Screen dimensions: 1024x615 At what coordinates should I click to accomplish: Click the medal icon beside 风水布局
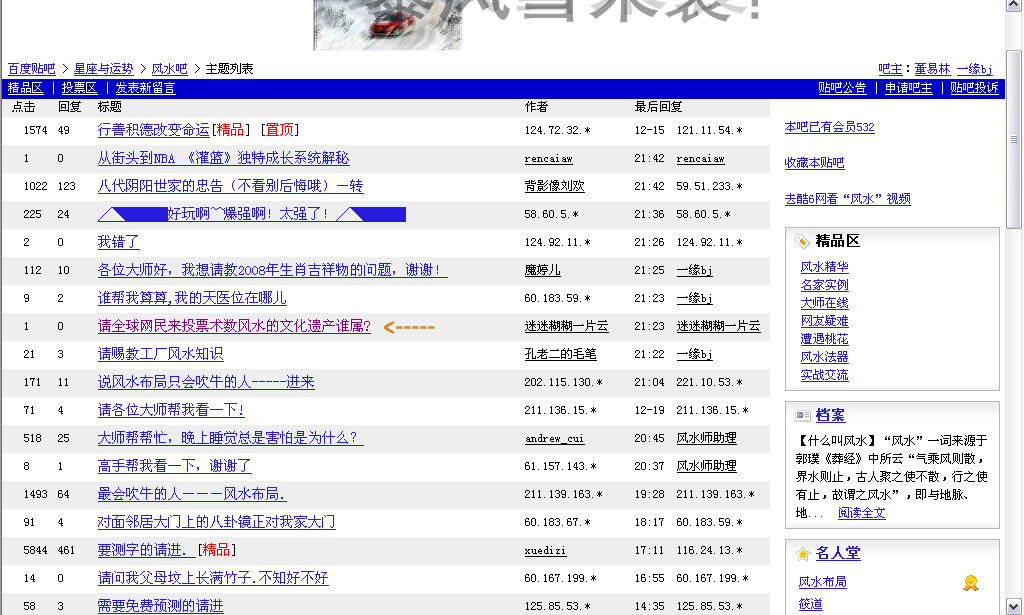point(969,582)
